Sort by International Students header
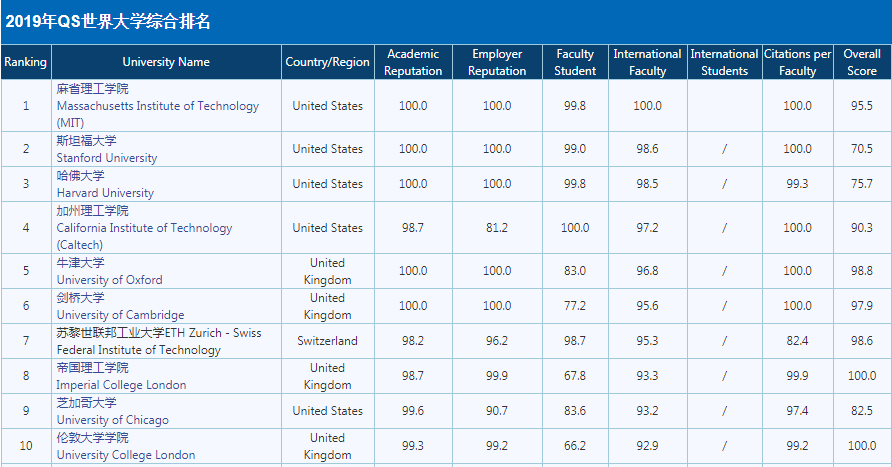The image size is (892, 467). tap(724, 62)
